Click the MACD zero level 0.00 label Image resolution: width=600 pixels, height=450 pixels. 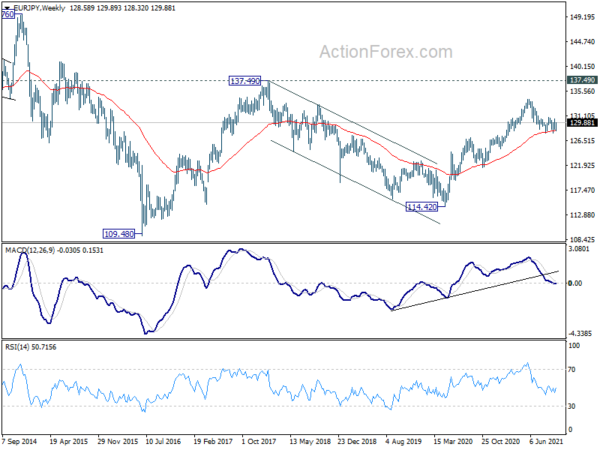click(x=576, y=283)
